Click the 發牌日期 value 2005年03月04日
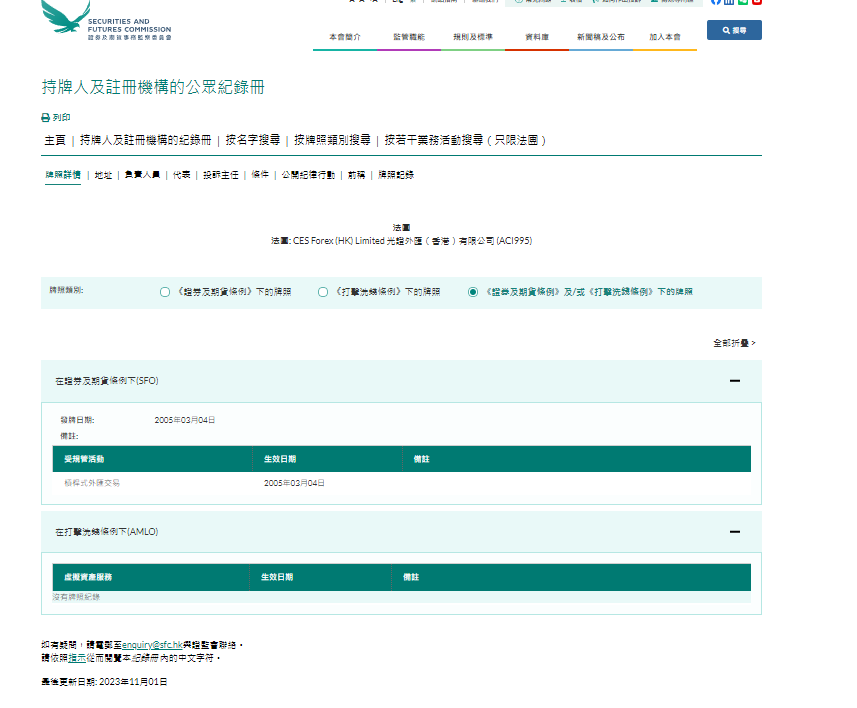Screen dimensions: 857x708 tap(185, 420)
